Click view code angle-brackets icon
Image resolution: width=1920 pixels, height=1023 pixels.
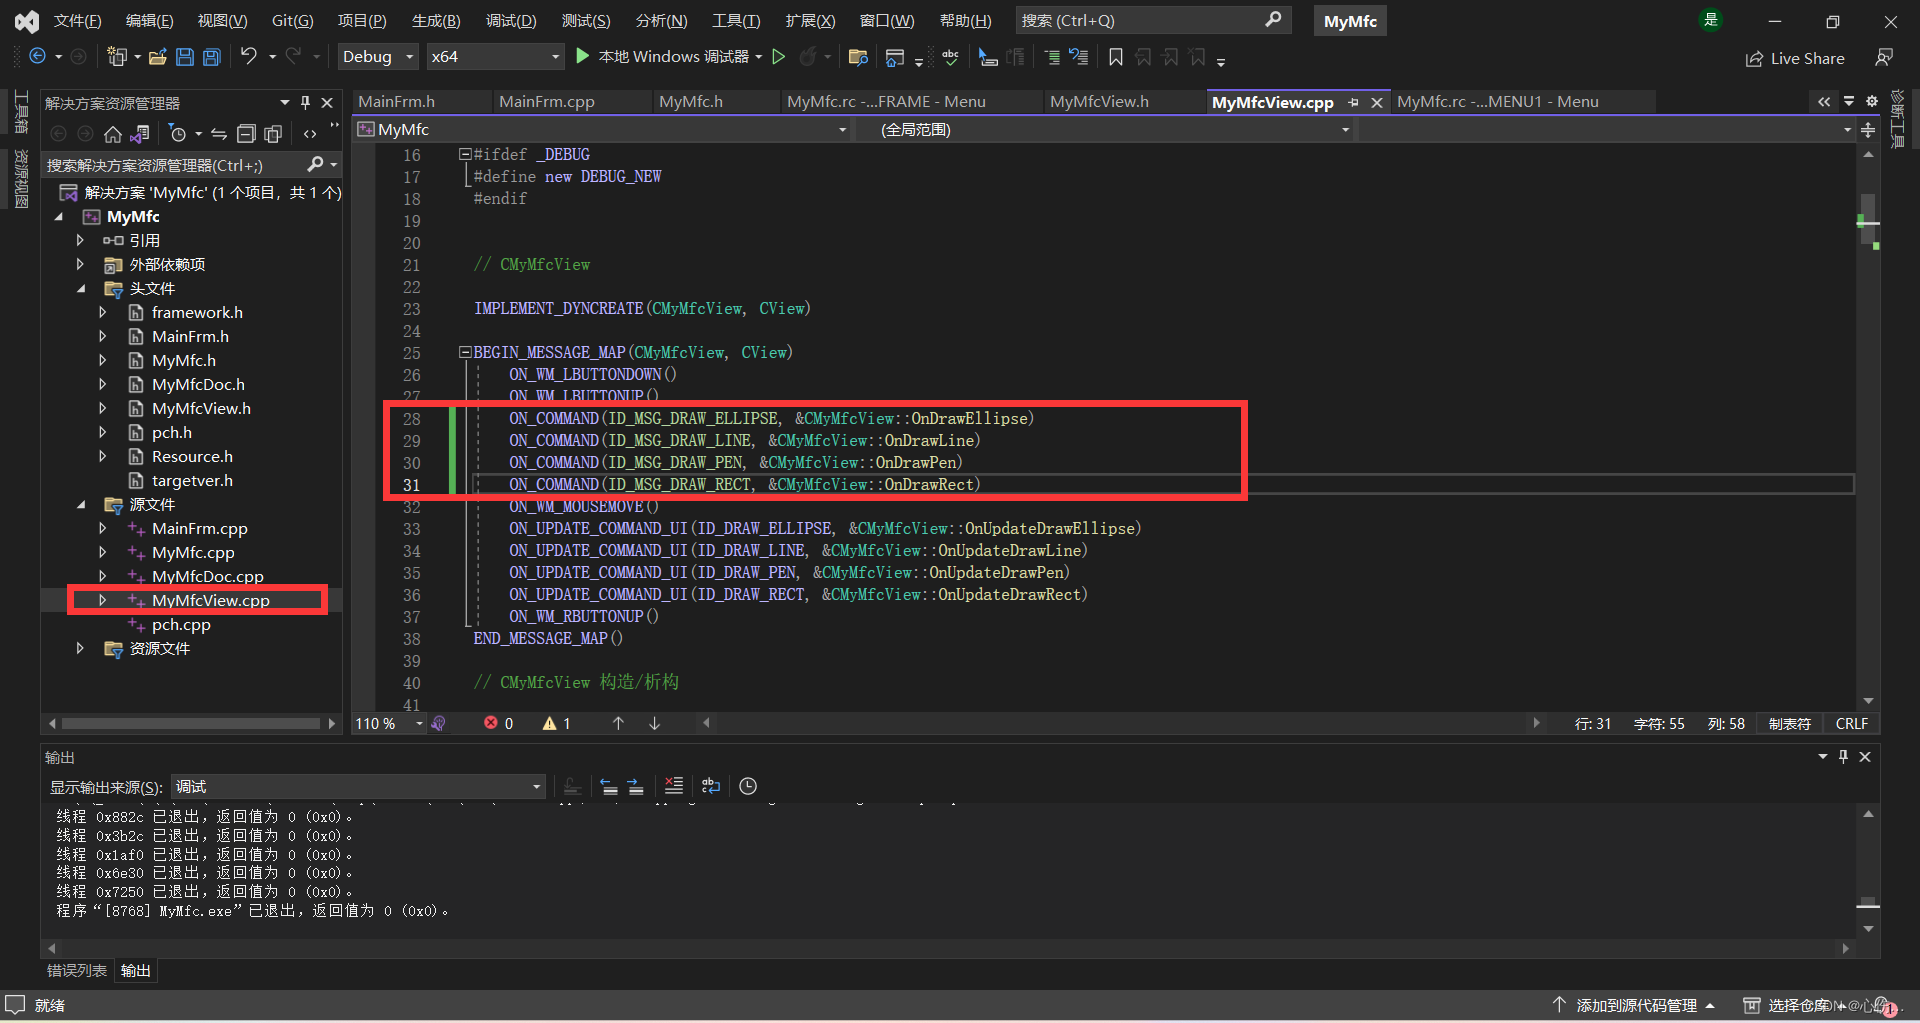(x=310, y=134)
